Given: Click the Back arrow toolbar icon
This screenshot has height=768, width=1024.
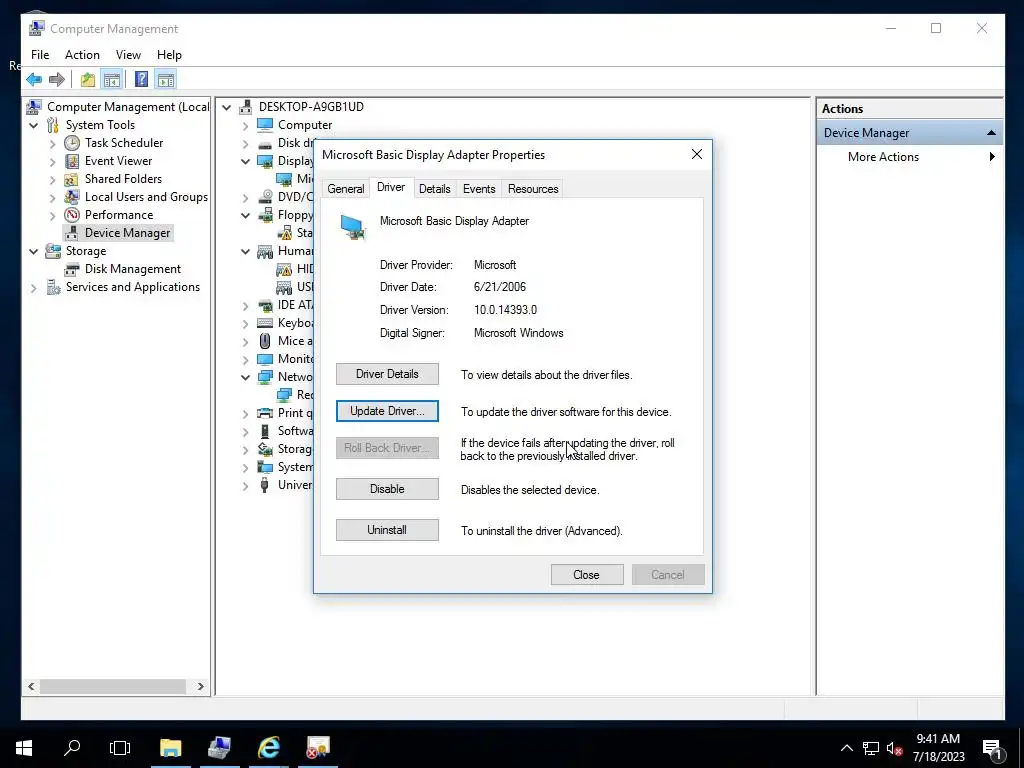Looking at the screenshot, I should pyautogui.click(x=34, y=80).
